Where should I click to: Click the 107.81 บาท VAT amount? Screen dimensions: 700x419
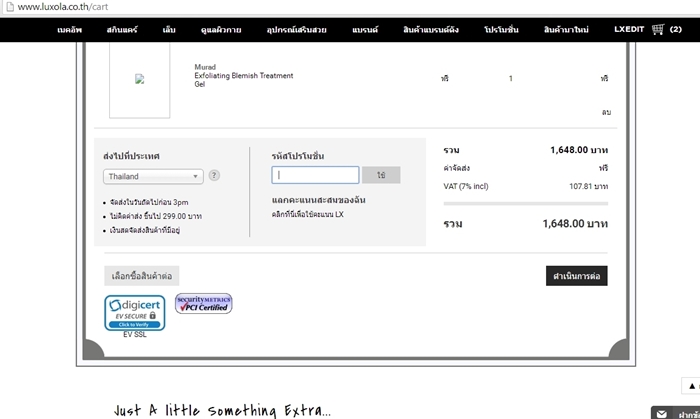click(588, 186)
